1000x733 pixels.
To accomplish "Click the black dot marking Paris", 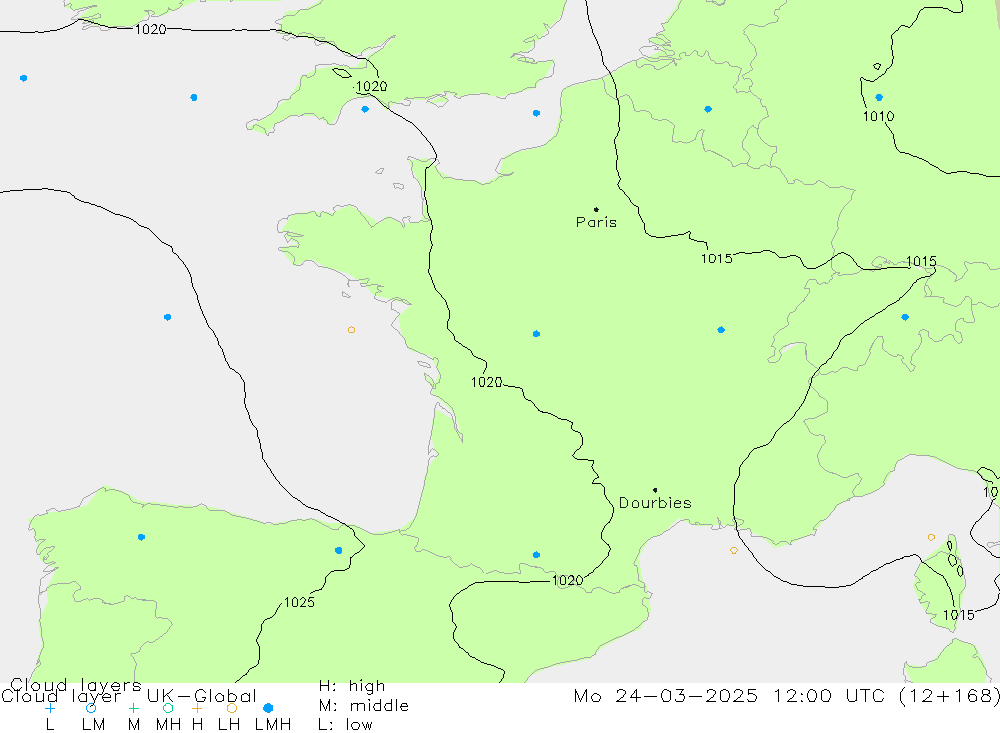I will coord(596,209).
